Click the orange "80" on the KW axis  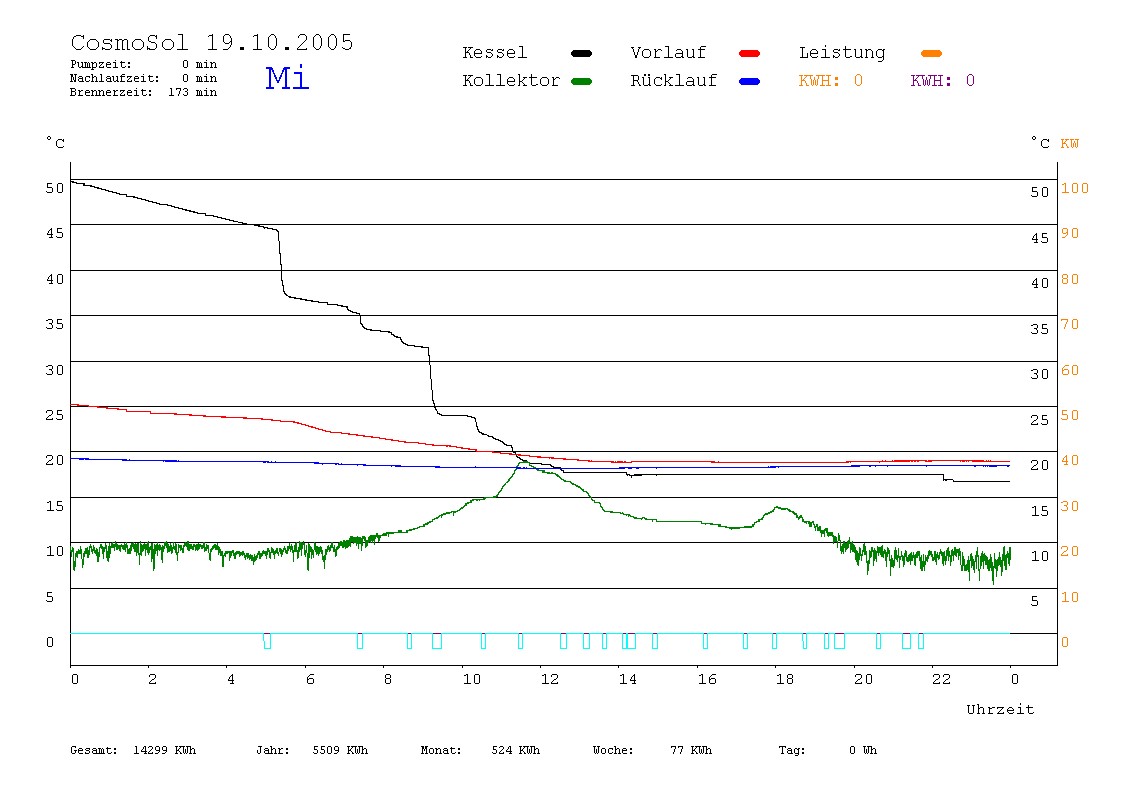[x=1070, y=279]
